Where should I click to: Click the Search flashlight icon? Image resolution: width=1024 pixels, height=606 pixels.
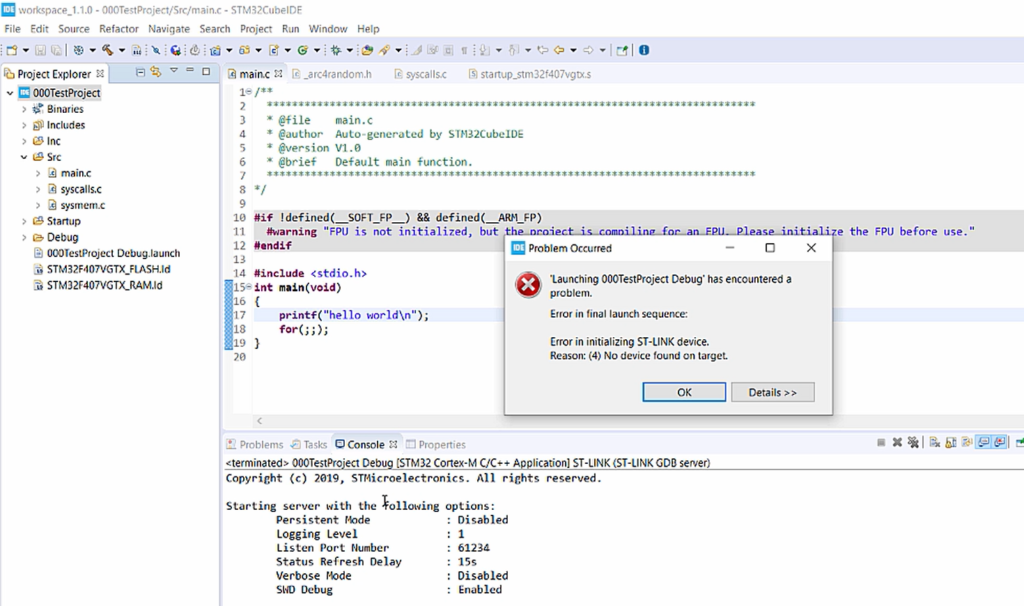pos(385,50)
